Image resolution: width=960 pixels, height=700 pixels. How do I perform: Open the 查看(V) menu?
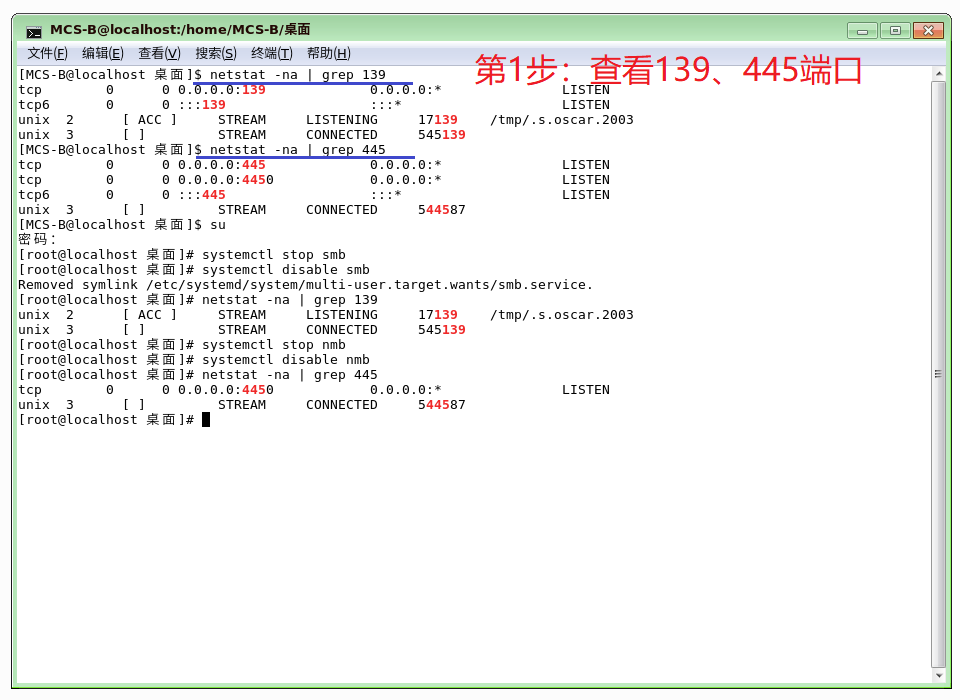159,53
